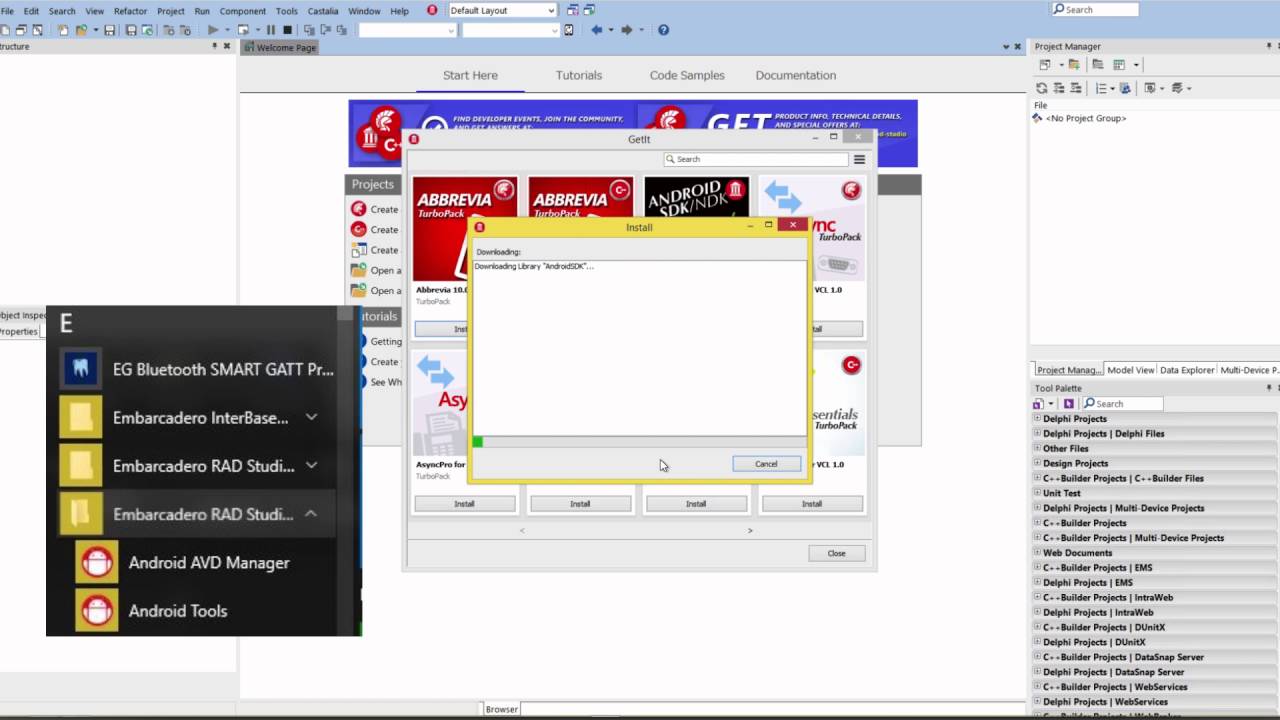This screenshot has height=720, width=1280.
Task: Select the Data Explorer tab
Action: (x=1187, y=370)
